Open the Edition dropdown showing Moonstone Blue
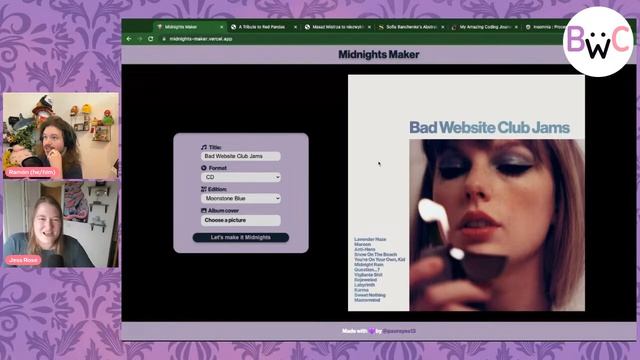640x360 pixels. (241, 198)
